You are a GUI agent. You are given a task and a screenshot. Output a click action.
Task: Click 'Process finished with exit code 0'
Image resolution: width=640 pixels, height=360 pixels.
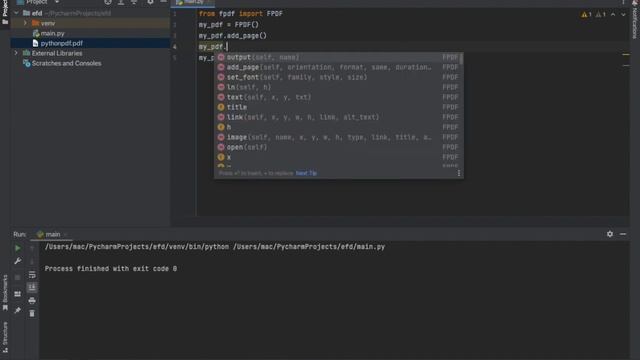click(111, 269)
